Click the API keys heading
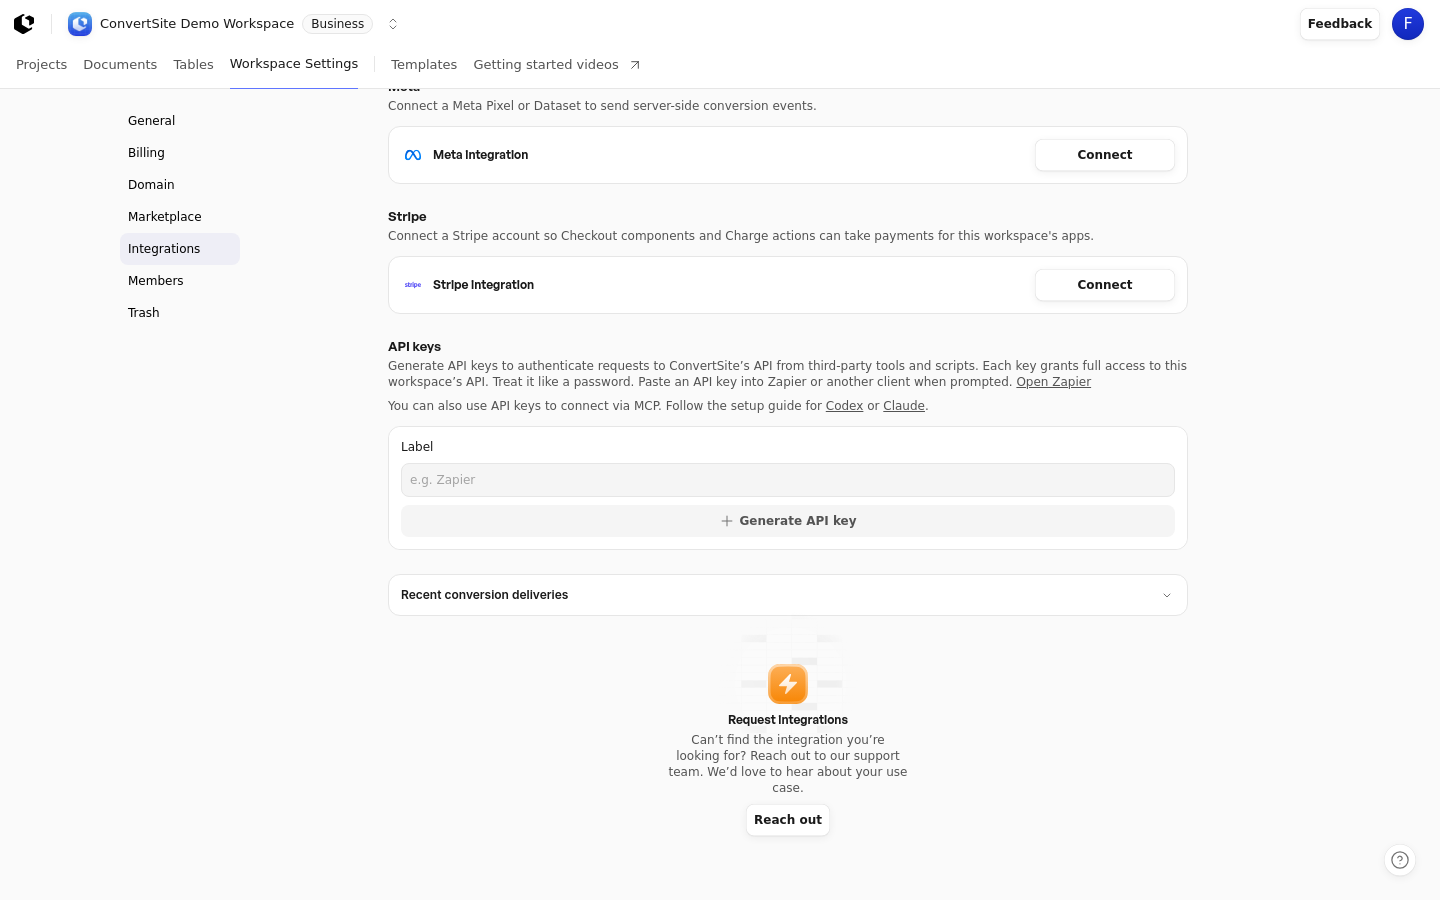Image resolution: width=1440 pixels, height=900 pixels. [414, 347]
